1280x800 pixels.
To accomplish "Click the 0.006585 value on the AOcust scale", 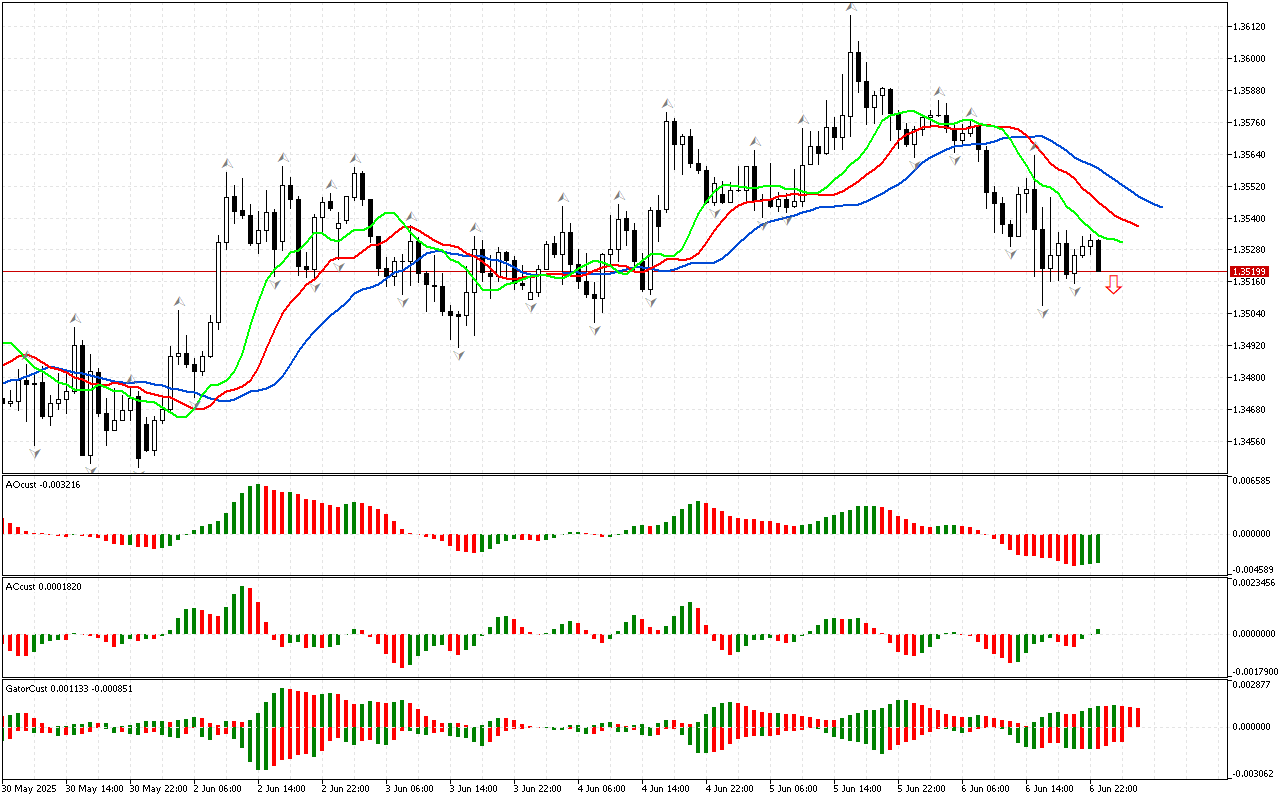I will (x=1254, y=481).
